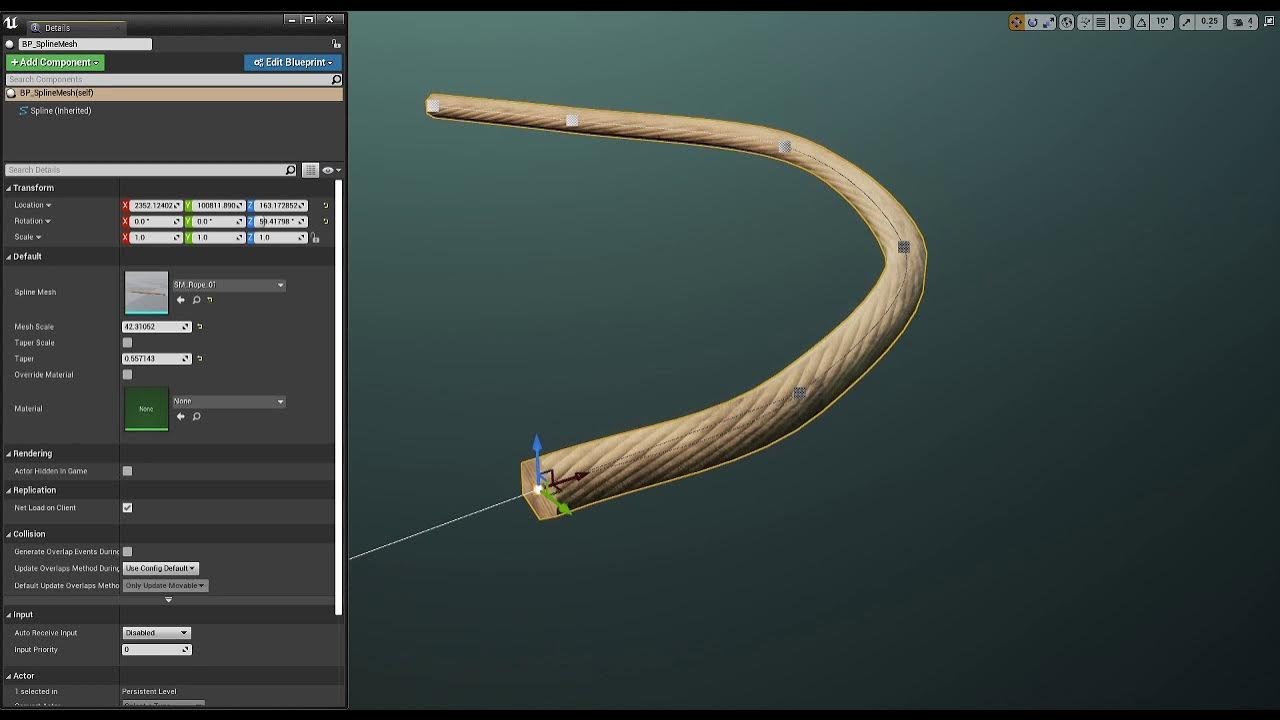The height and width of the screenshot is (720, 1280).
Task: Expand advanced Collision options arrow
Action: 168,599
